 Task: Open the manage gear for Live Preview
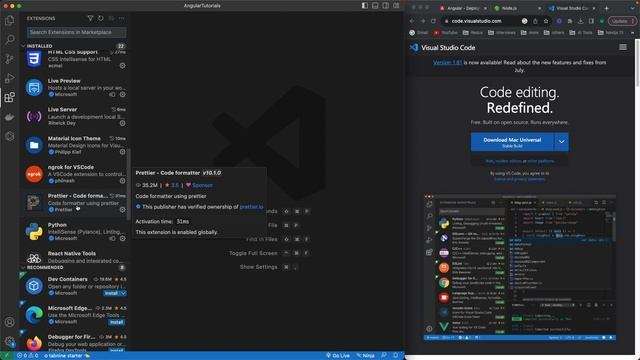point(122,94)
